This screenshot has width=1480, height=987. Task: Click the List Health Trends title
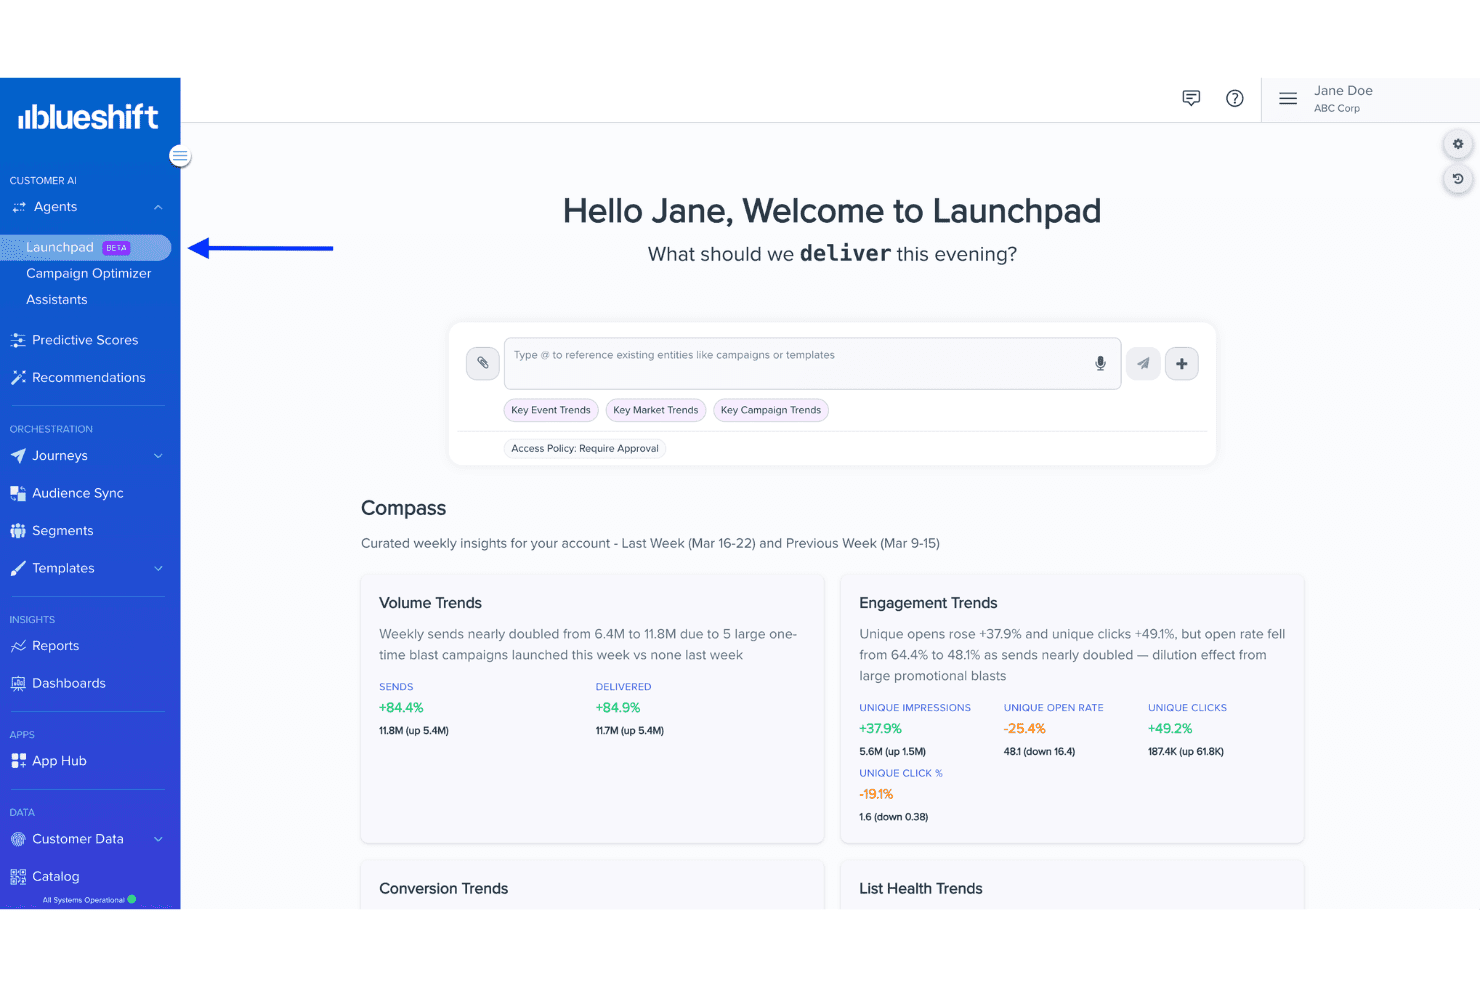(x=920, y=888)
